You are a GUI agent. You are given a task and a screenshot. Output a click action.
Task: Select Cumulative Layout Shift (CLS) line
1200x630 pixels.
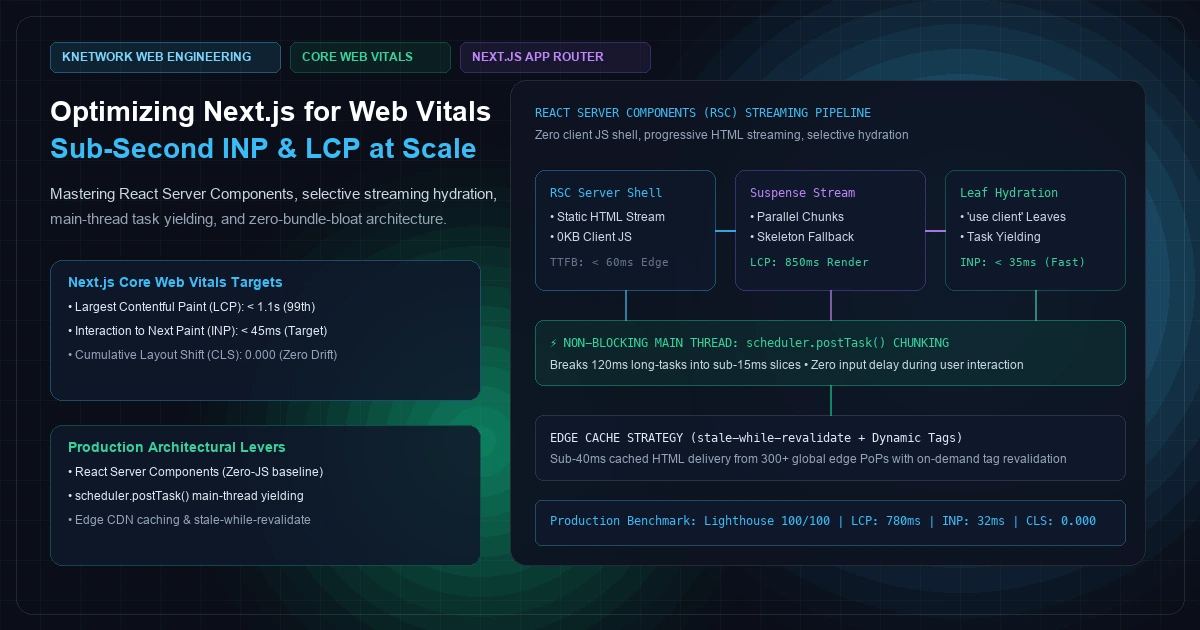click(203, 355)
